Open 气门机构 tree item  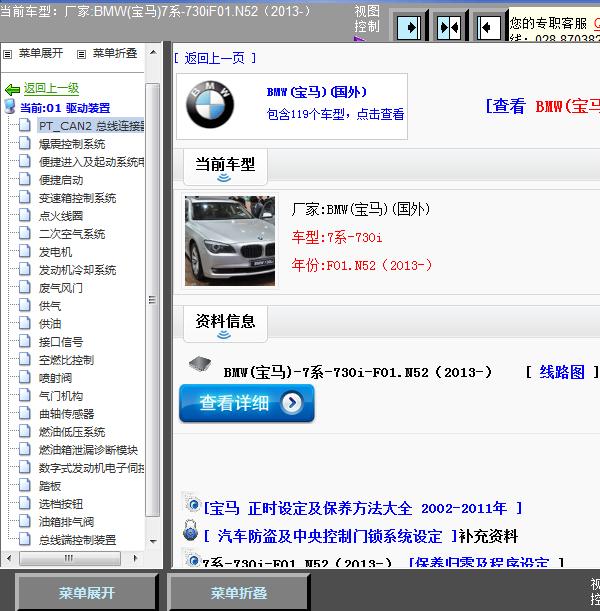(x=60, y=396)
